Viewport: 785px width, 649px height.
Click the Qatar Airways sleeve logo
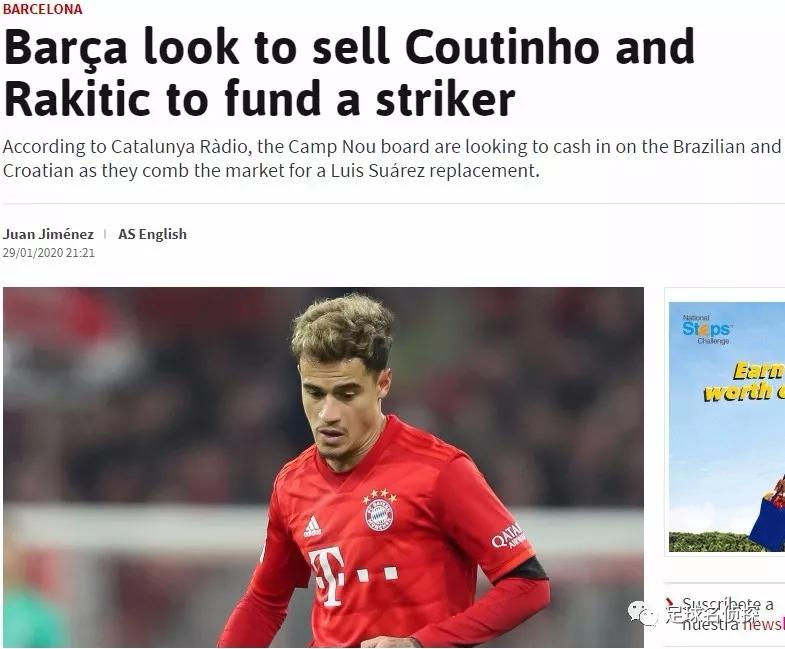[509, 536]
